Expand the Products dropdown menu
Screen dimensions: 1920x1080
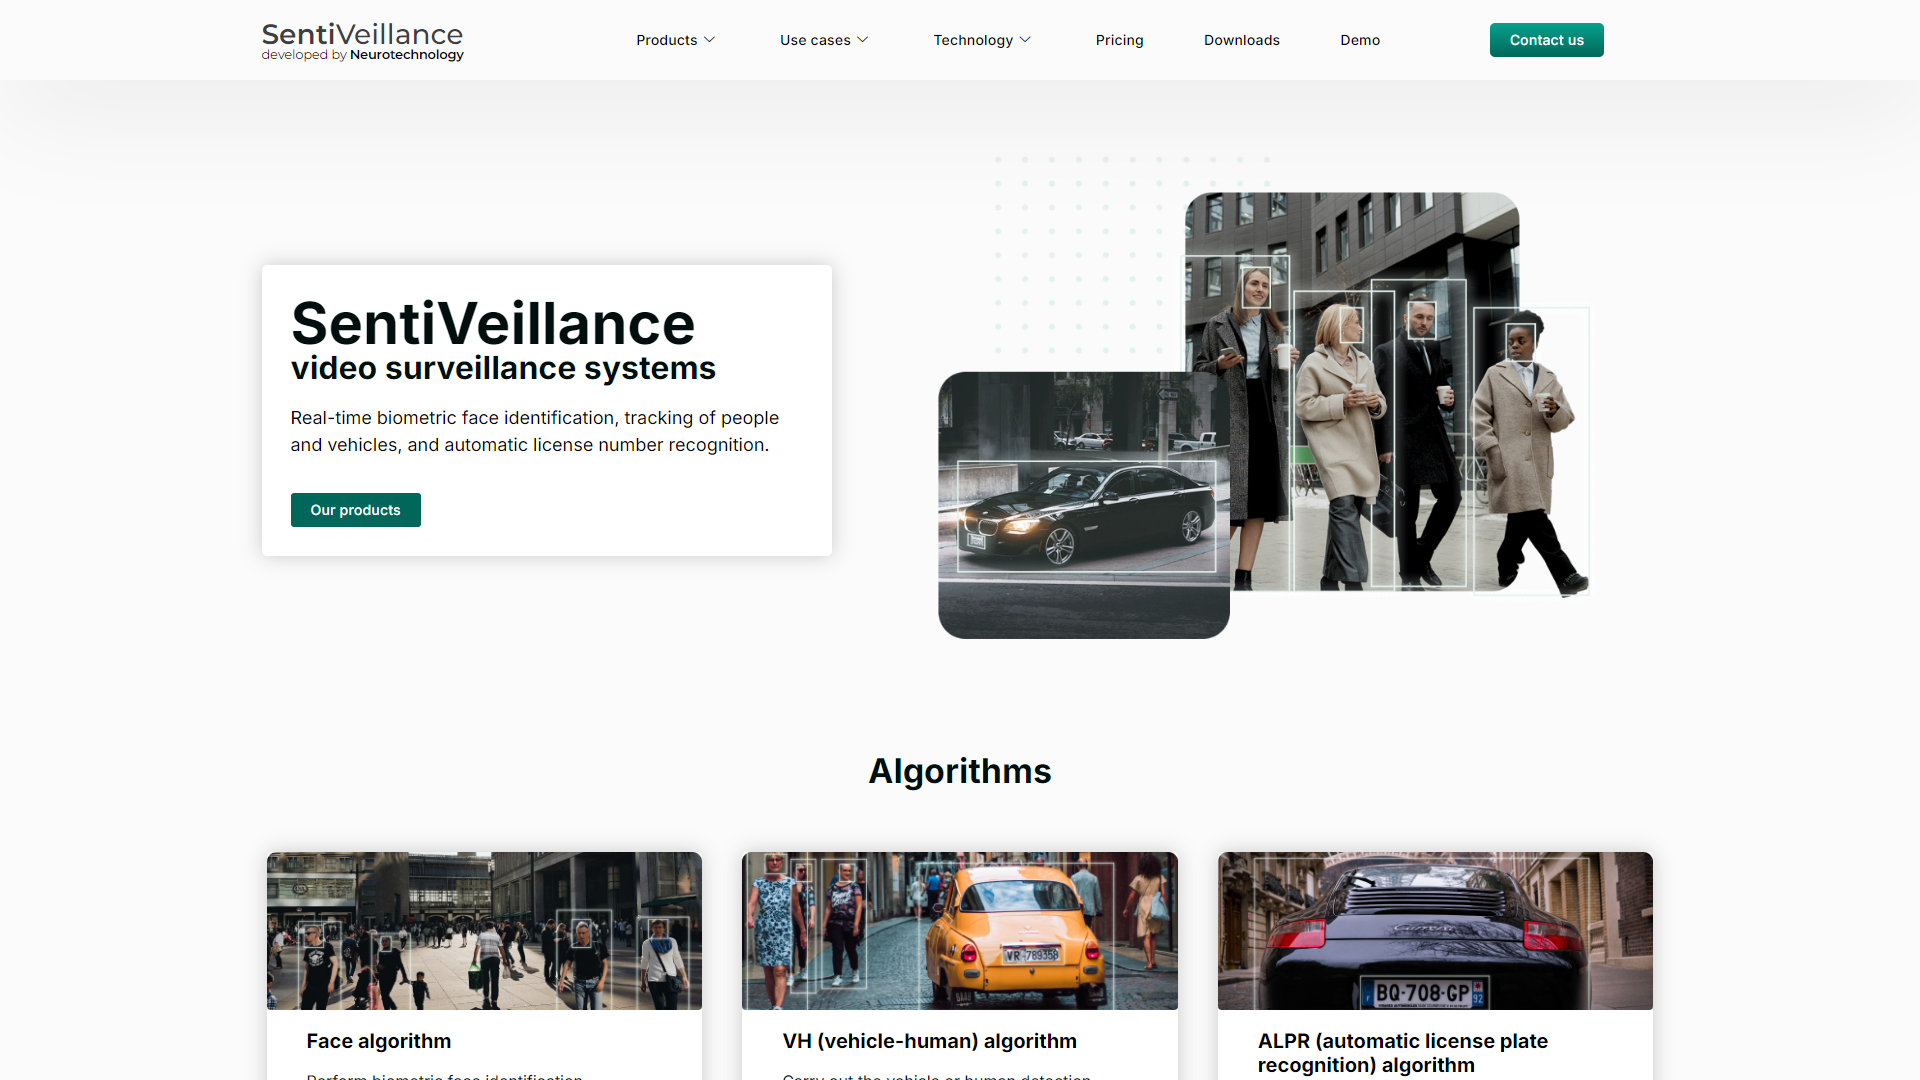pyautogui.click(x=673, y=40)
